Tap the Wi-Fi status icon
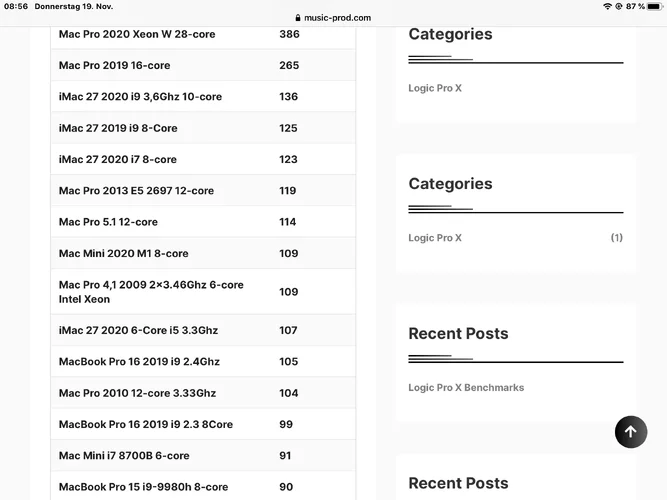Image resolution: width=667 pixels, height=500 pixels. [606, 6]
